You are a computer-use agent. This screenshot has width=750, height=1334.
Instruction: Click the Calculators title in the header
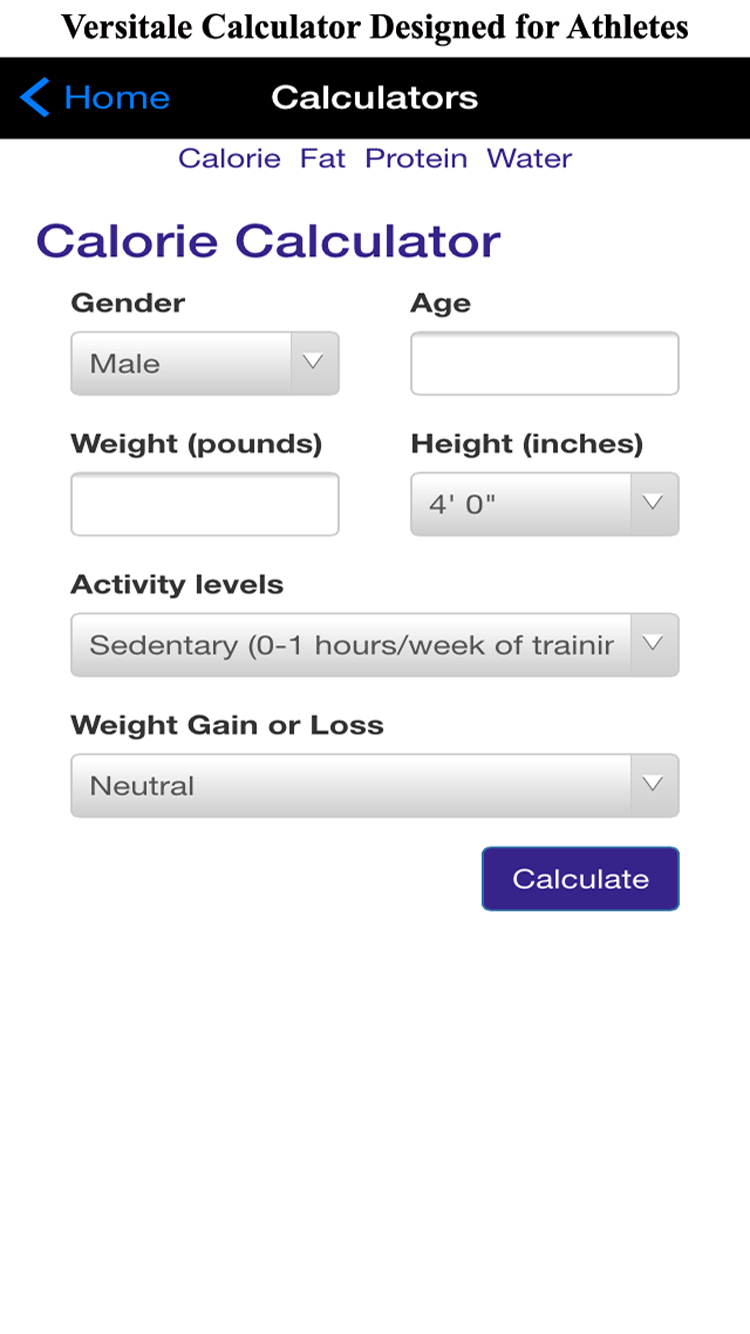click(374, 98)
